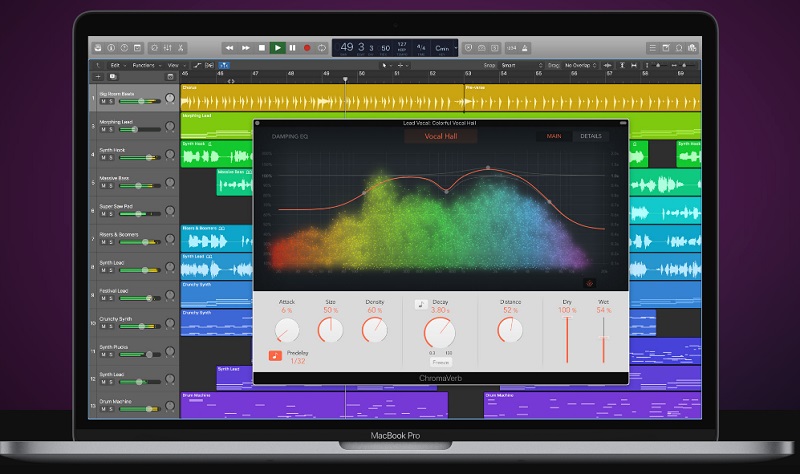800x474 pixels.
Task: Switch to the DETAILS tab in ChromaVerb
Action: (591, 135)
